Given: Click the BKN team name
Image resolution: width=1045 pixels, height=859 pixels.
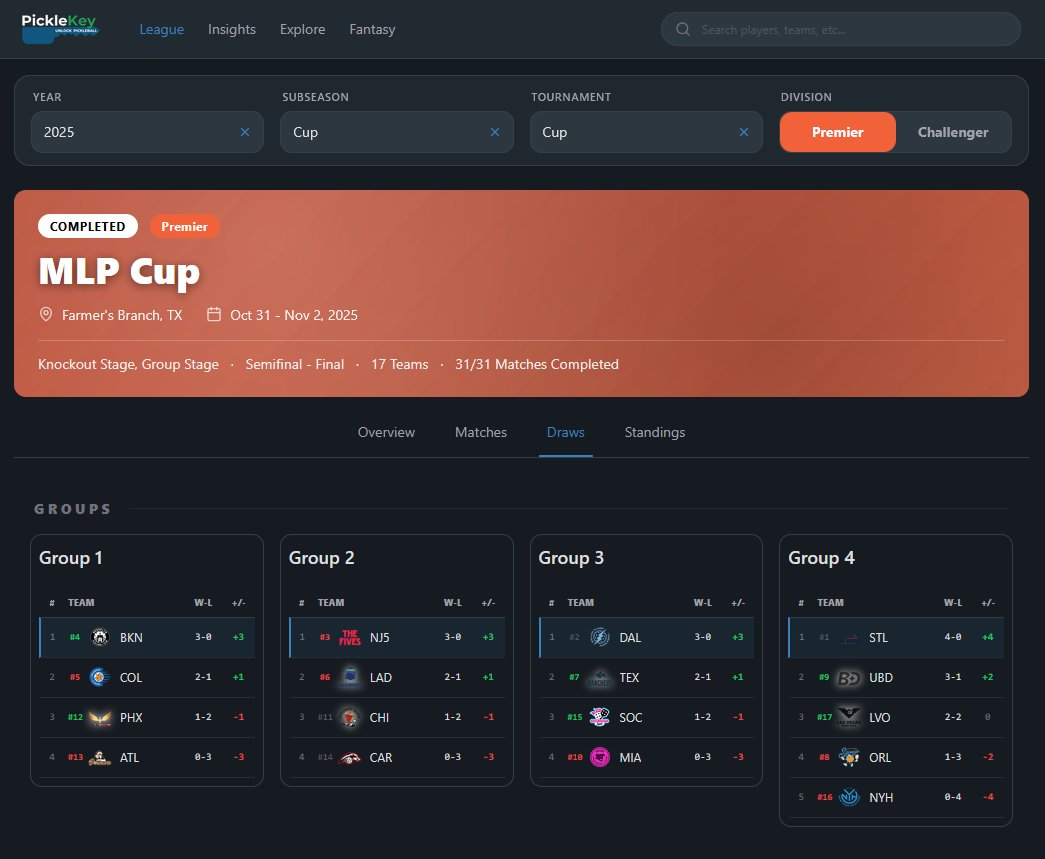Looking at the screenshot, I should point(131,638).
